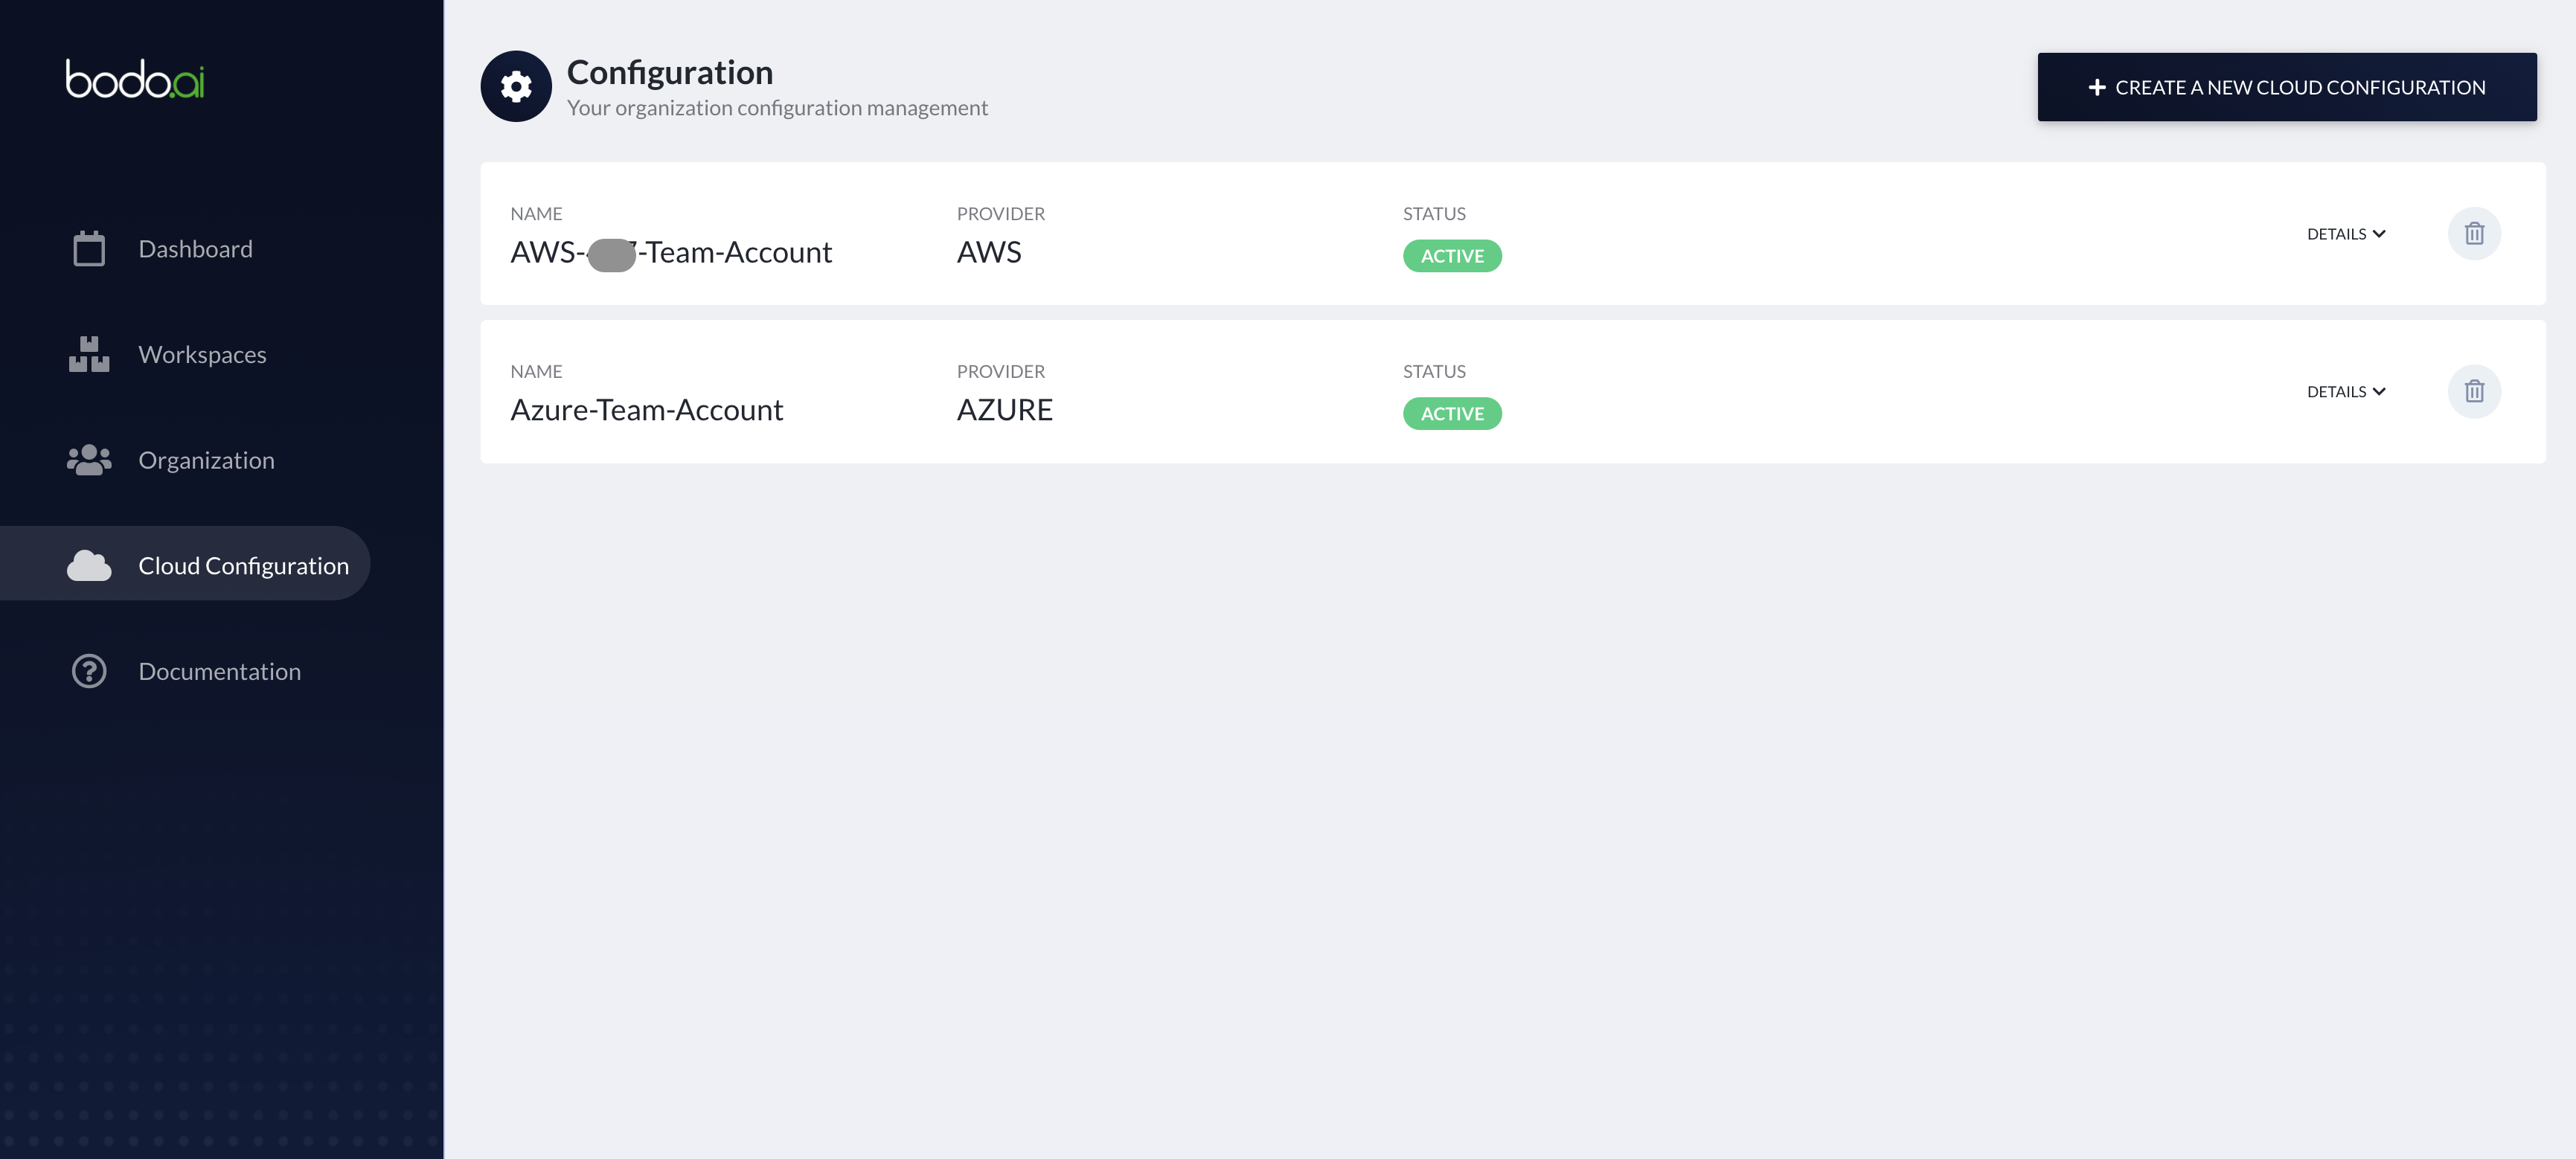This screenshot has width=2576, height=1159.
Task: Click PROVIDER label in Azure row
Action: (1000, 372)
